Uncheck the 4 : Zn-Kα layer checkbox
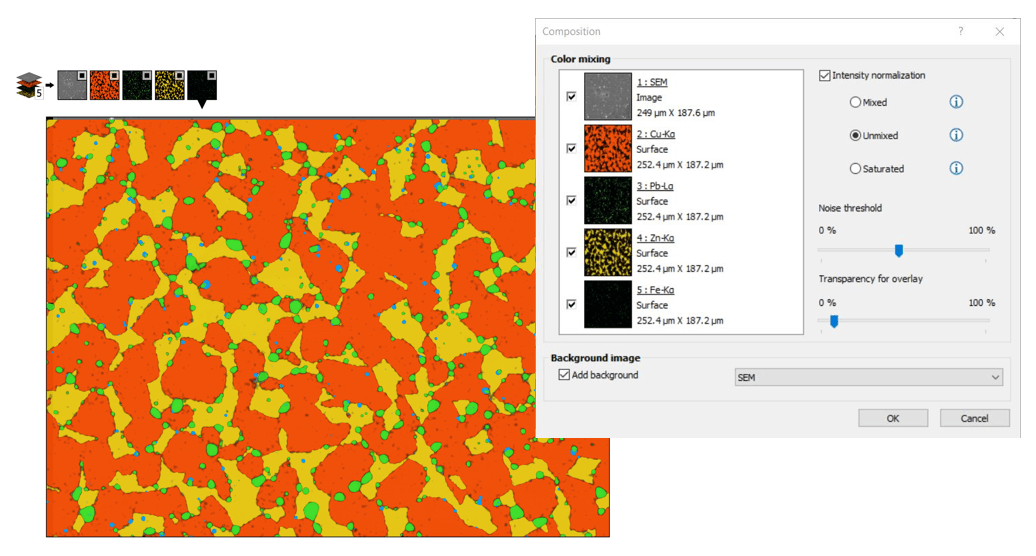 coord(572,252)
